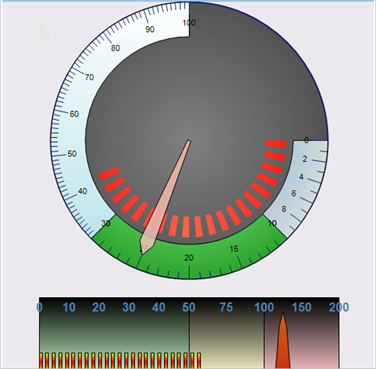
Task: Click label 10 on the circular gauge
Action: pyautogui.click(x=272, y=223)
